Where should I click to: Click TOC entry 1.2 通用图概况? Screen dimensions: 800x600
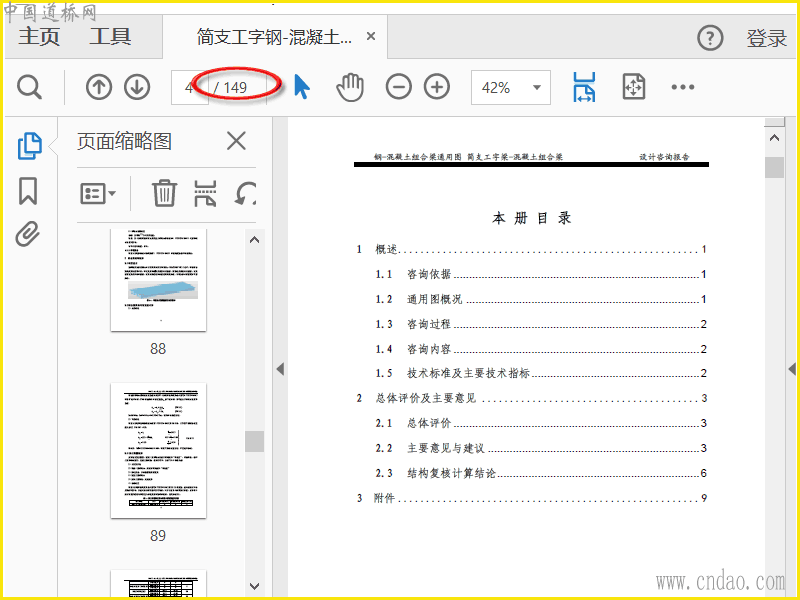(541, 299)
